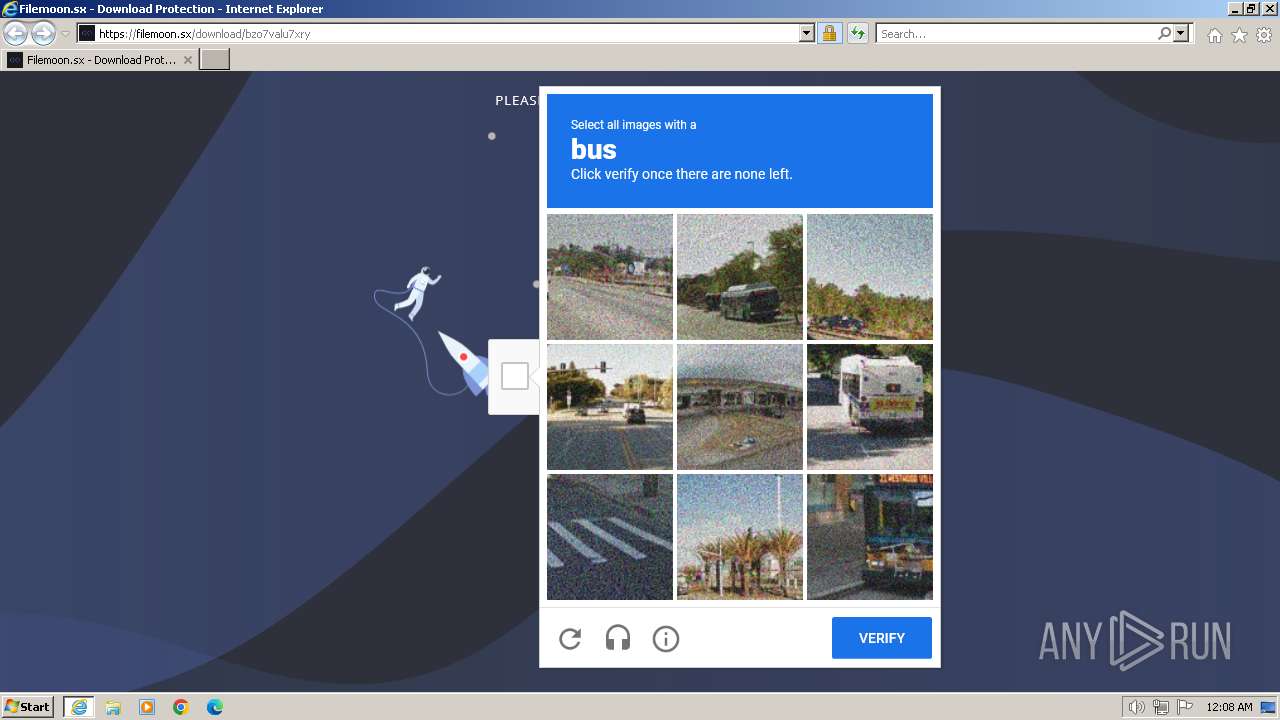
Task: Refresh the page using the address bar refresh icon
Action: pyautogui.click(x=857, y=33)
